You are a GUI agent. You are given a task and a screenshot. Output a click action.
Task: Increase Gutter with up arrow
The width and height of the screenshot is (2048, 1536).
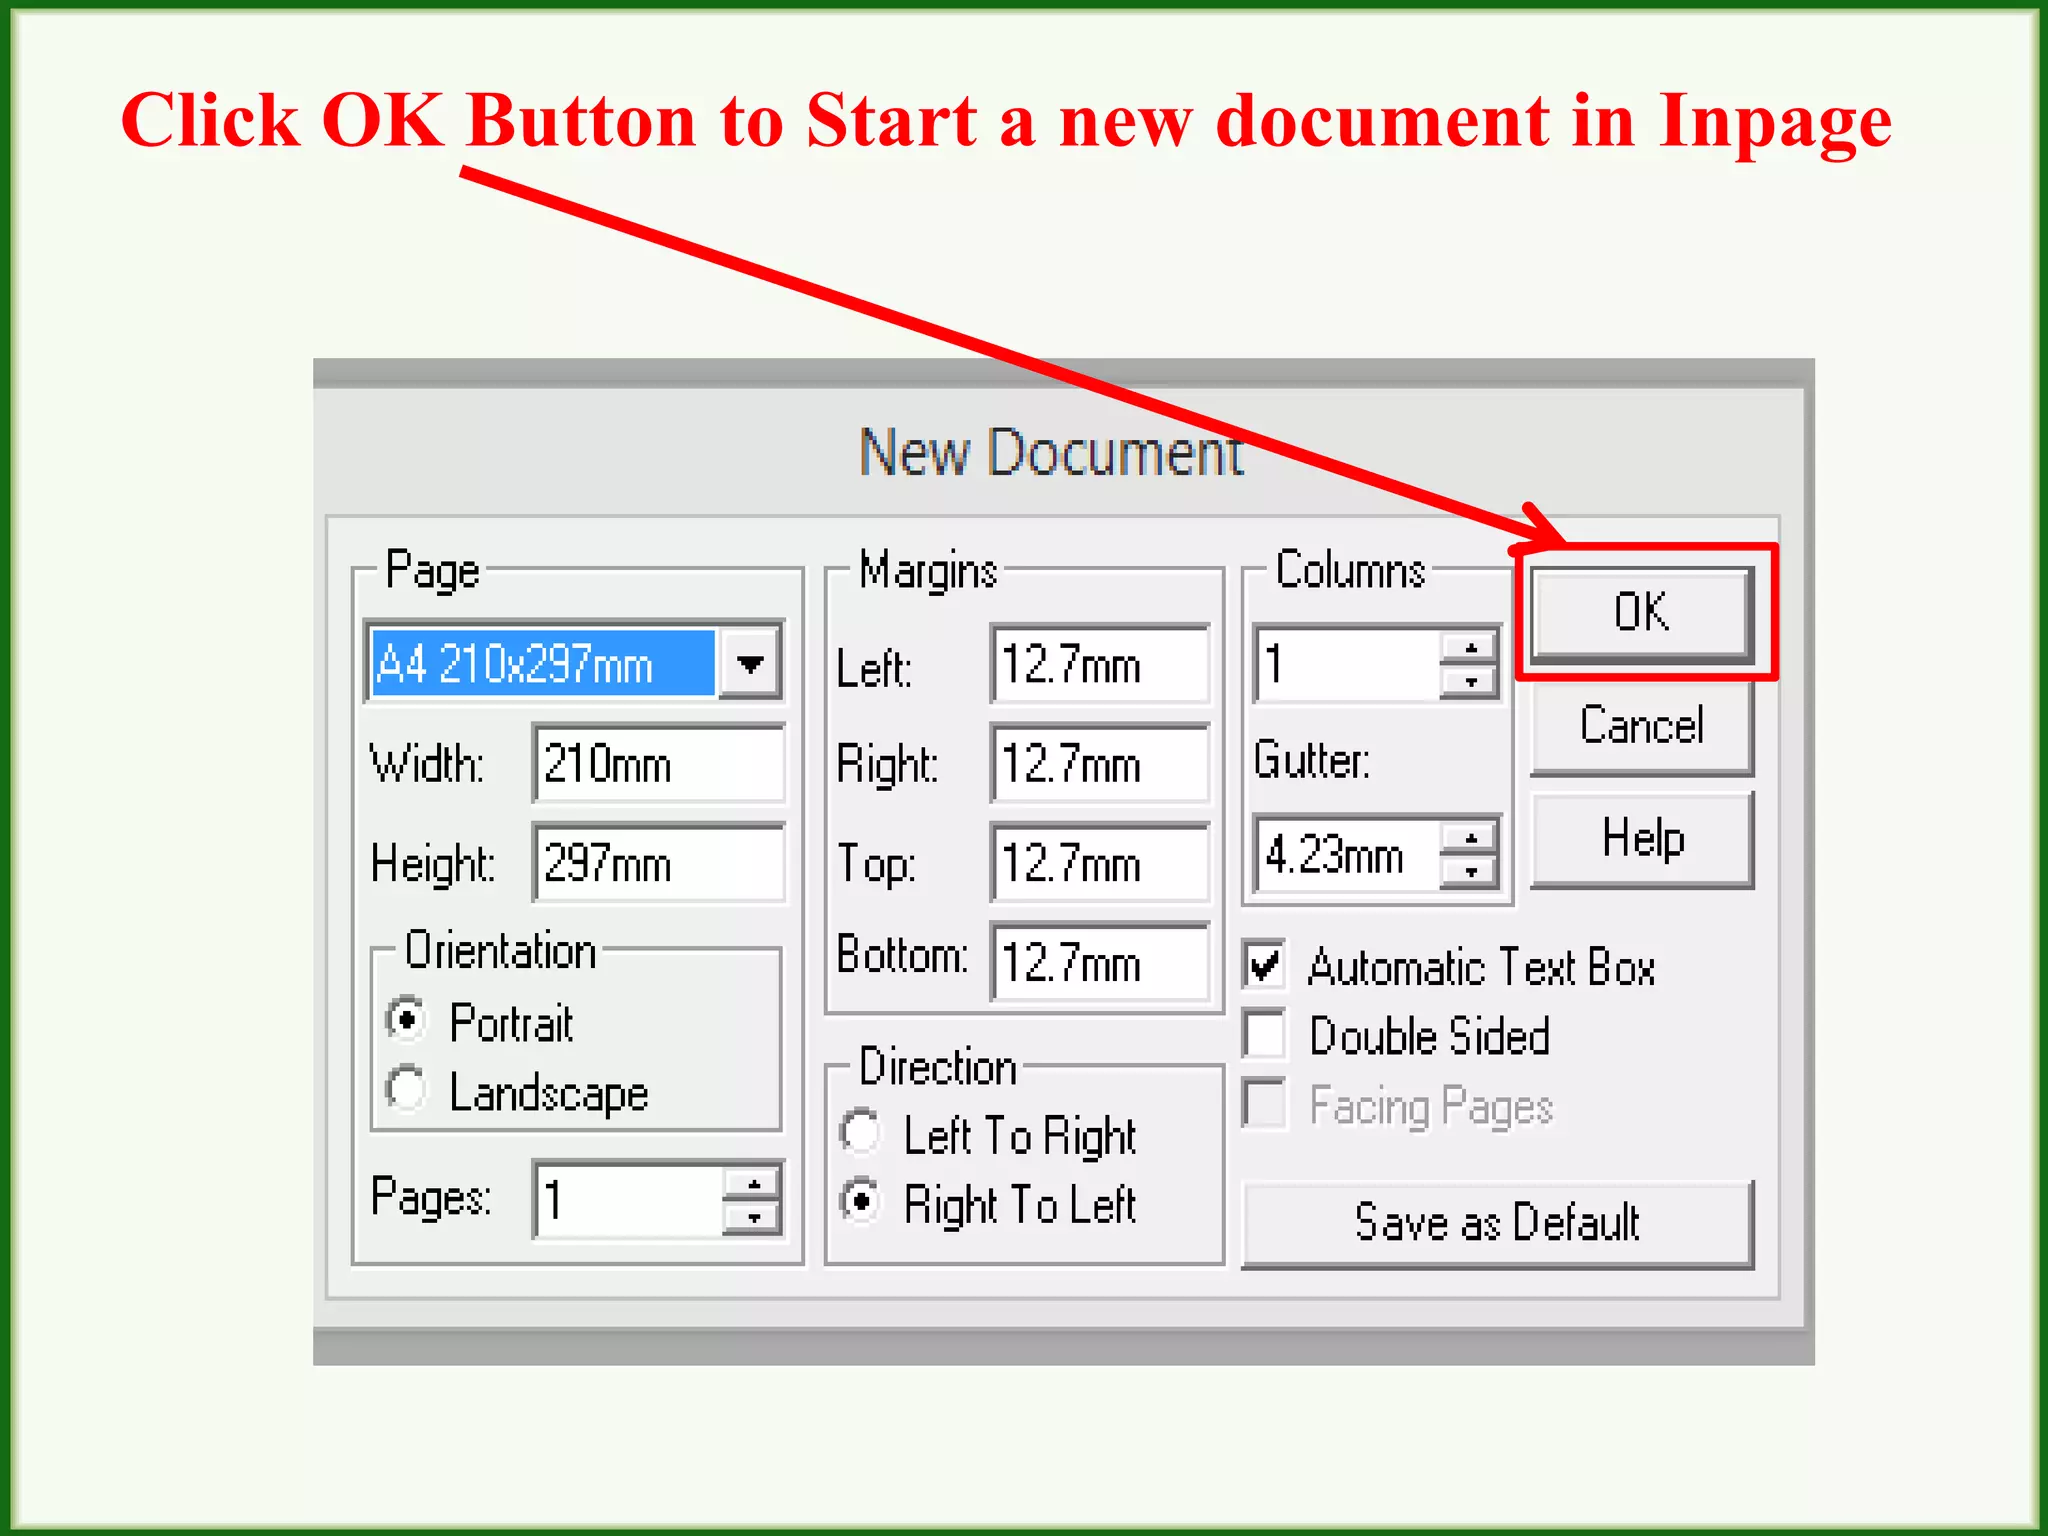pyautogui.click(x=1470, y=838)
